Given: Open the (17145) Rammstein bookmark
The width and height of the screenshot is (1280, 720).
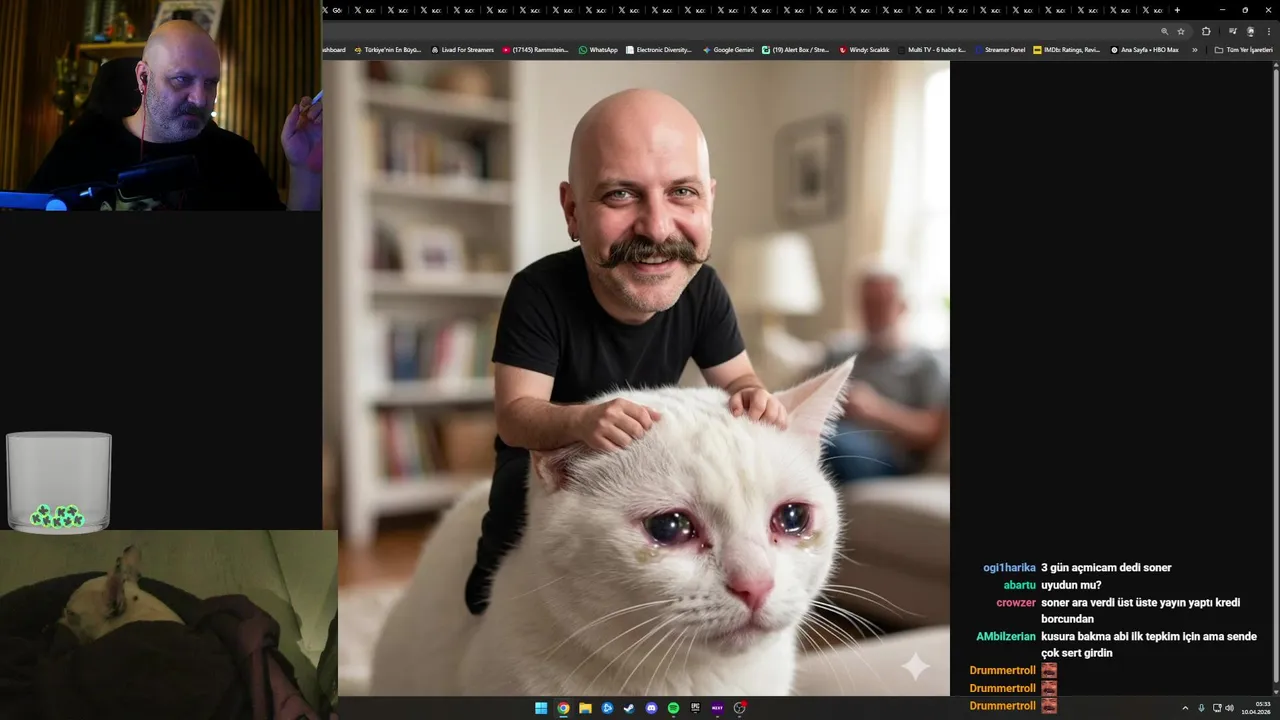Looking at the screenshot, I should [x=535, y=49].
